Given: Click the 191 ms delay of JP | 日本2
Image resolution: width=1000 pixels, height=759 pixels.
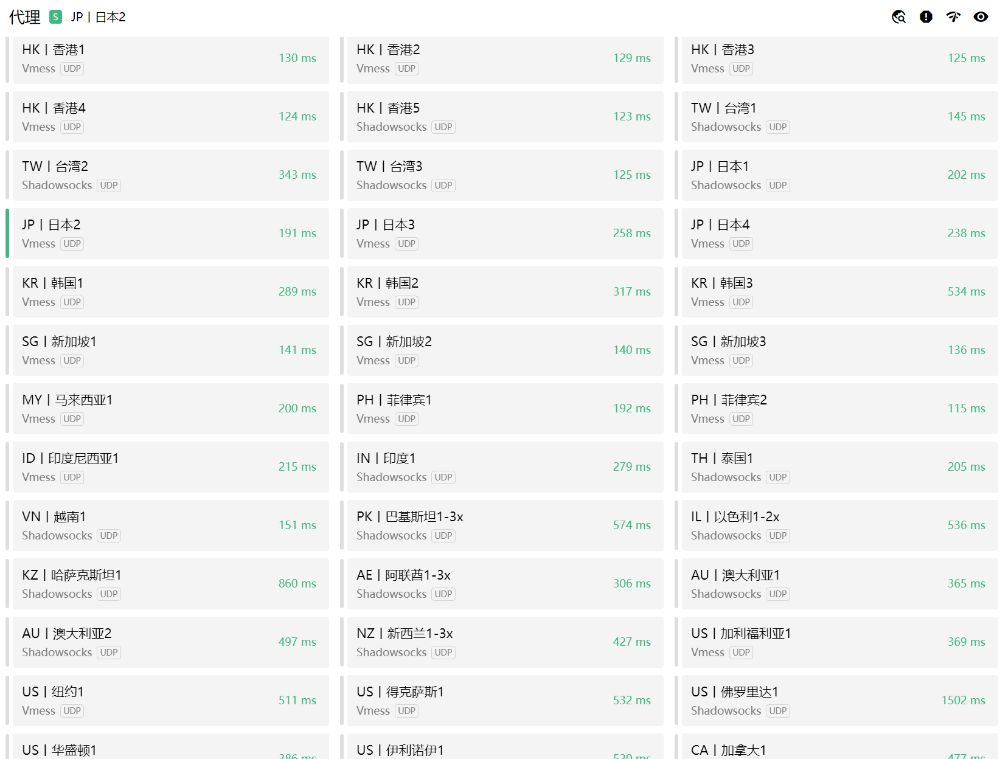Looking at the screenshot, I should (297, 233).
